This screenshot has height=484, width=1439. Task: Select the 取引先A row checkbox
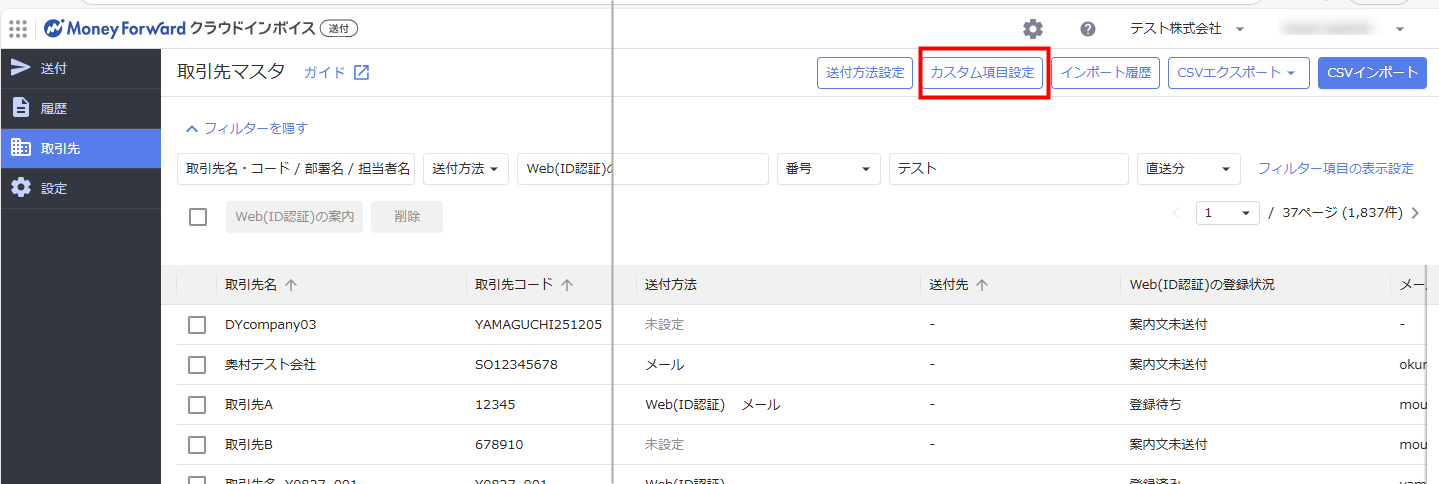[x=198, y=405]
